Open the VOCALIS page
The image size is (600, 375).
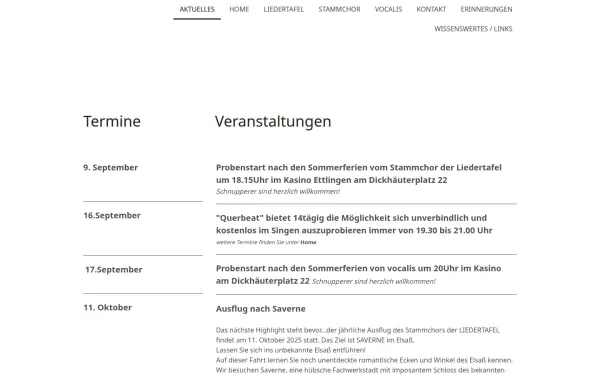tap(388, 9)
